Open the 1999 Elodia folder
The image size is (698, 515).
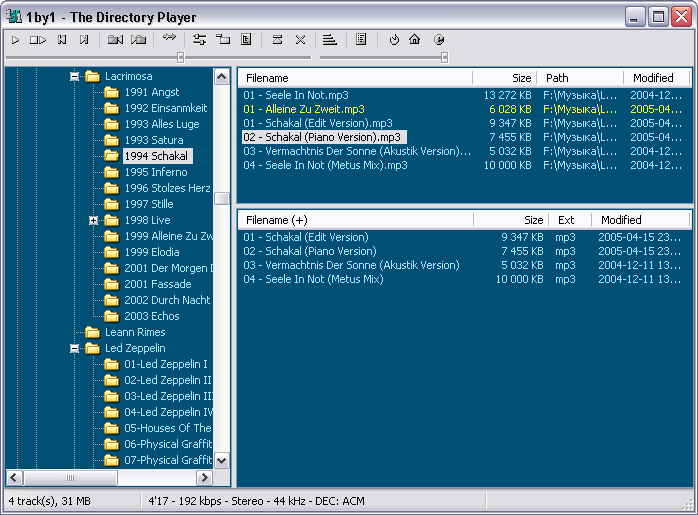tap(152, 252)
